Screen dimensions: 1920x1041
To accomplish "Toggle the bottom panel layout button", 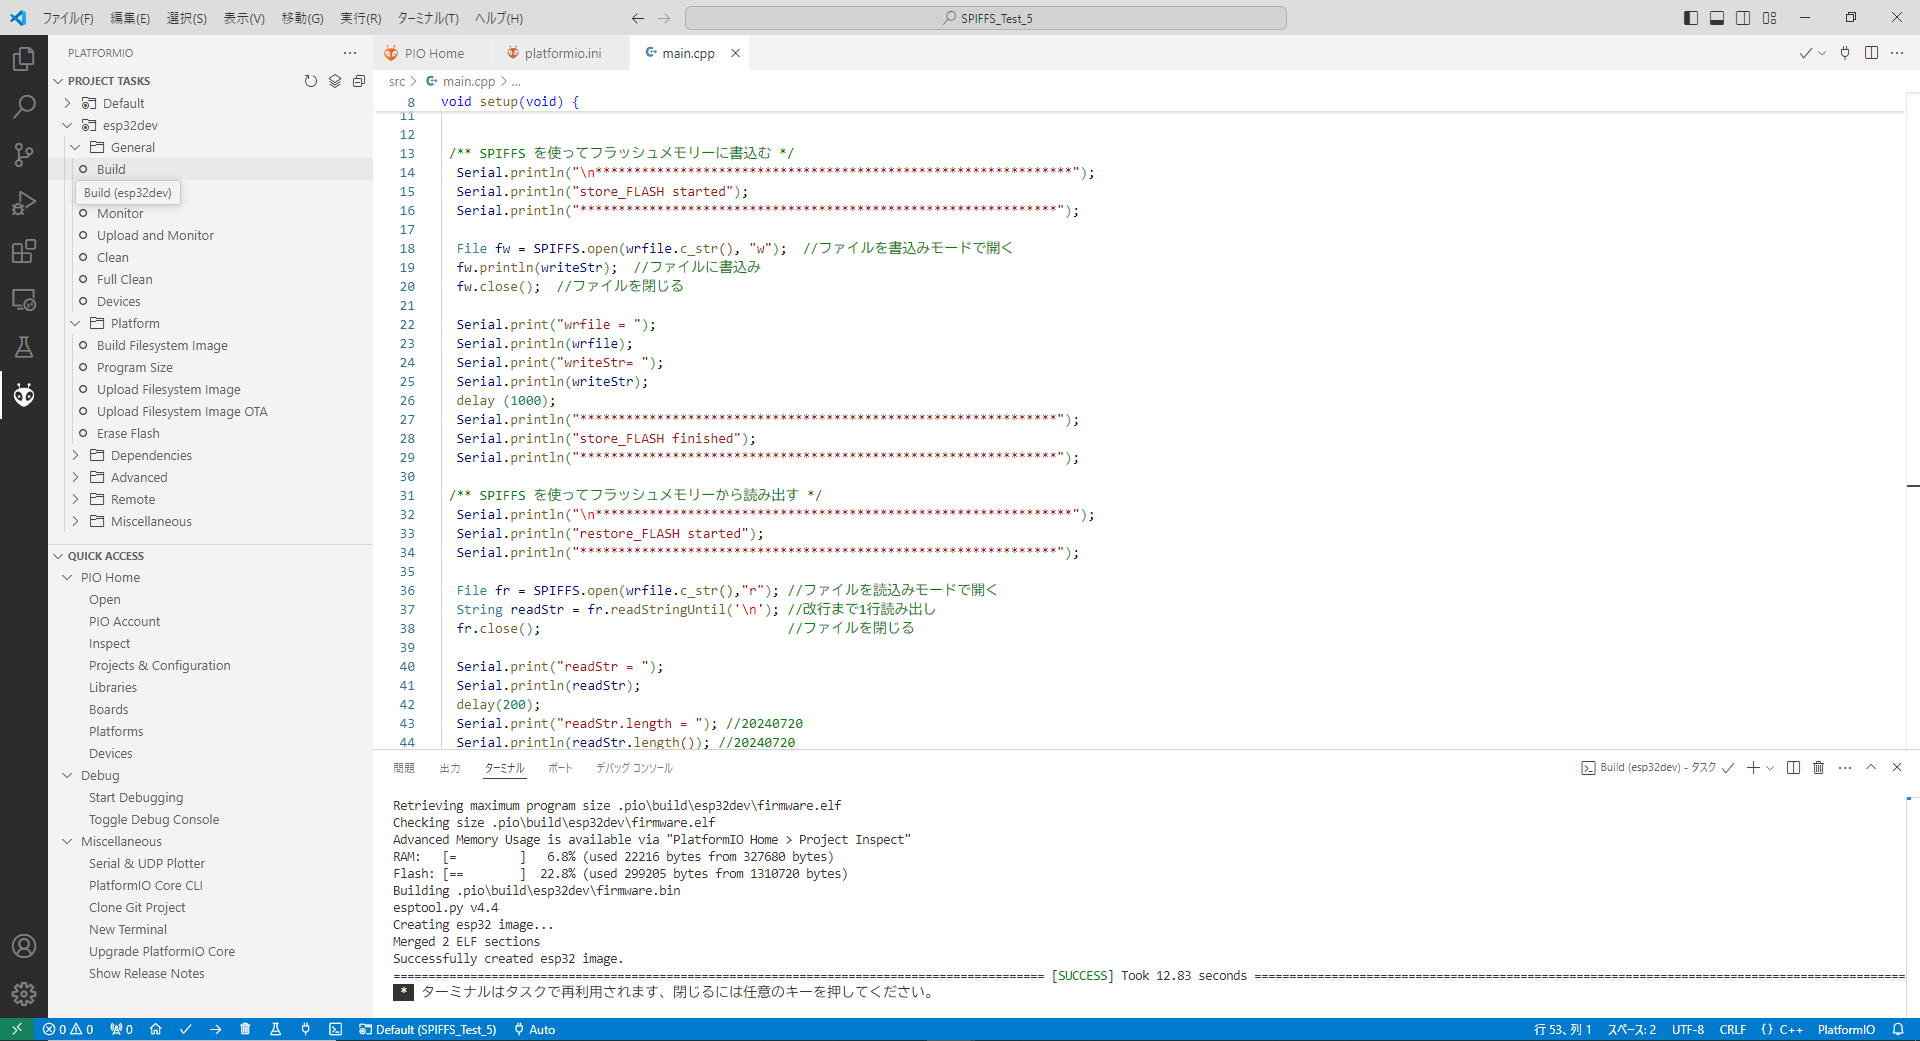I will pos(1717,18).
